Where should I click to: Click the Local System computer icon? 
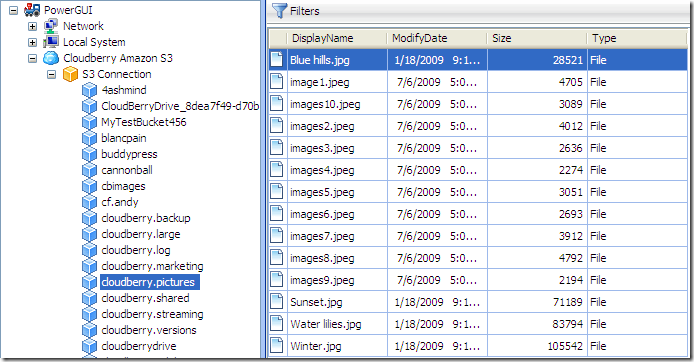[x=51, y=42]
